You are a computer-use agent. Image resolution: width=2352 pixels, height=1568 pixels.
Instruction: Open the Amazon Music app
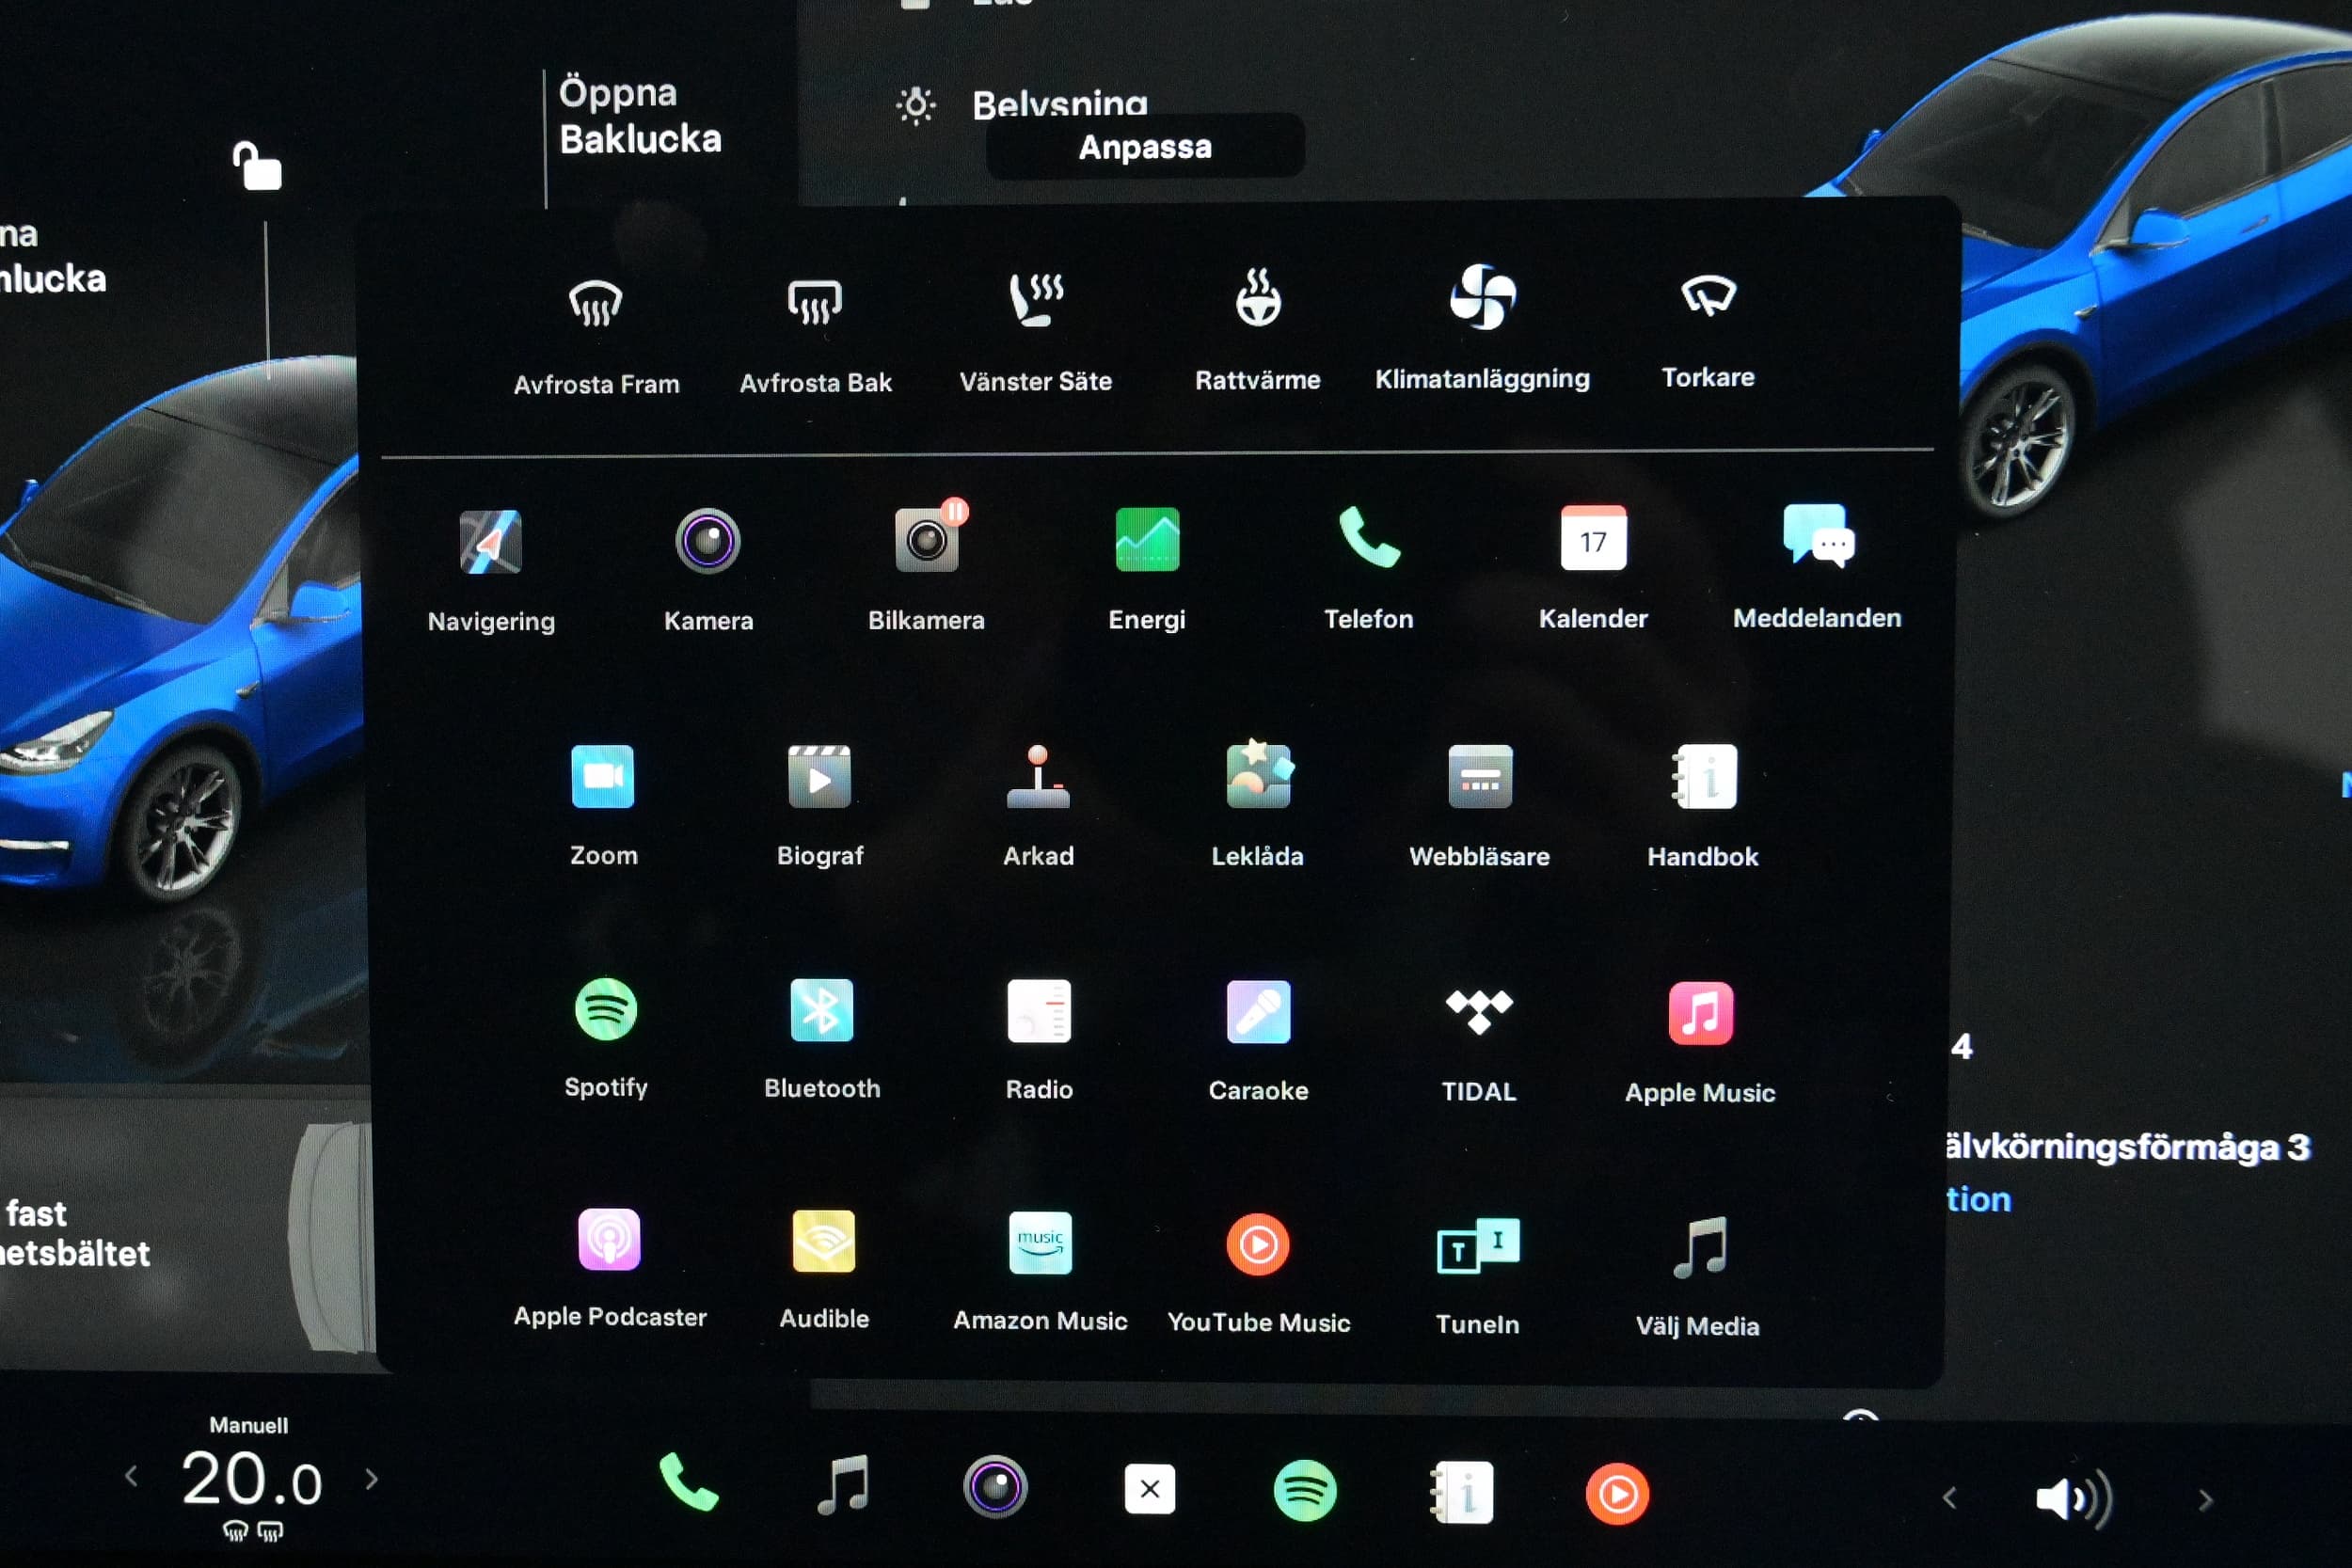point(1040,1271)
